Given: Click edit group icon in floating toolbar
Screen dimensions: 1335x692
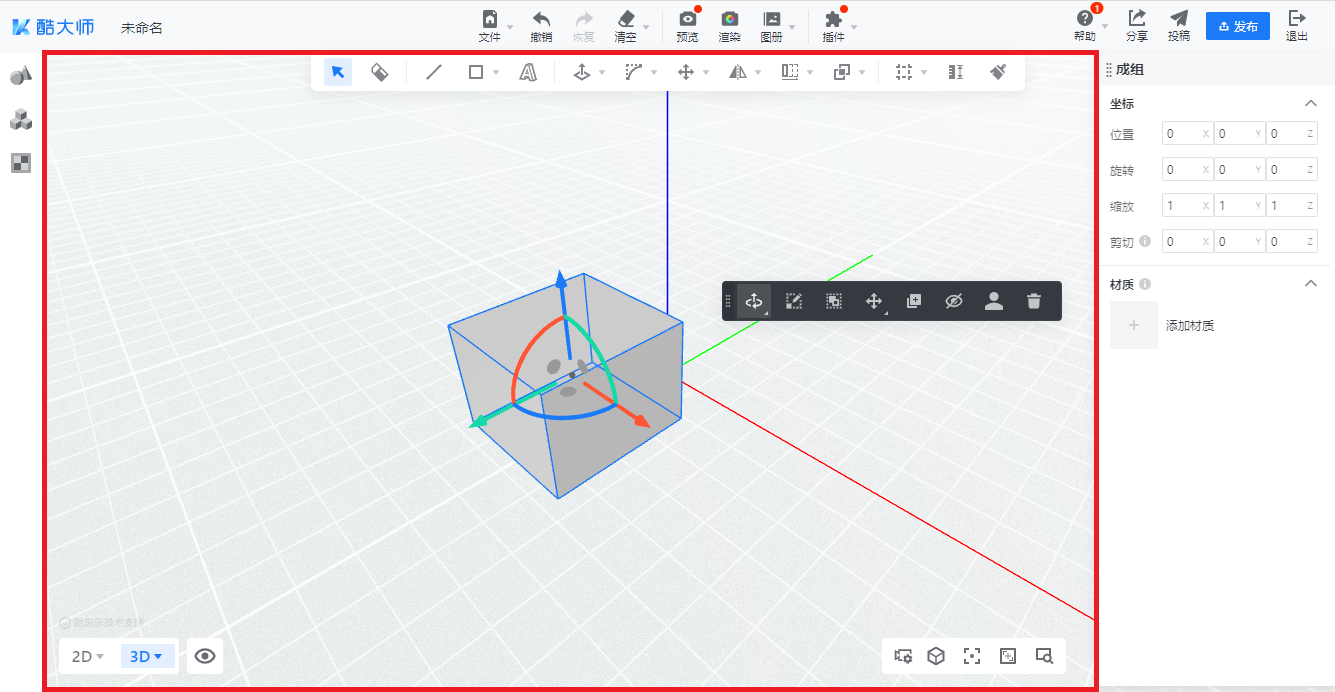Looking at the screenshot, I should [794, 301].
